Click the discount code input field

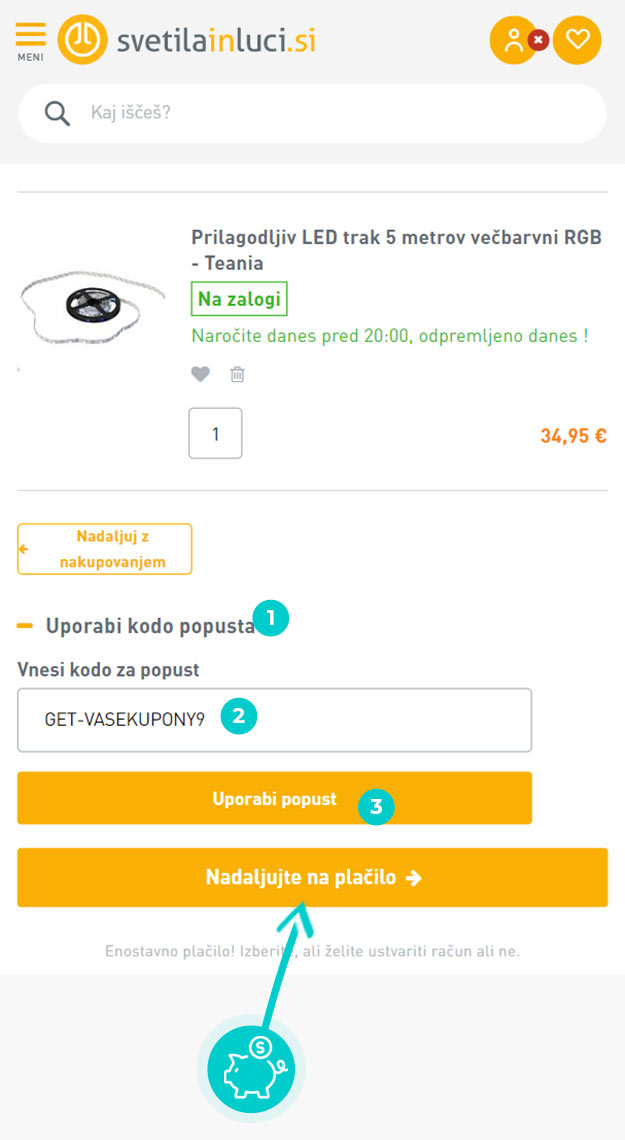click(275, 720)
